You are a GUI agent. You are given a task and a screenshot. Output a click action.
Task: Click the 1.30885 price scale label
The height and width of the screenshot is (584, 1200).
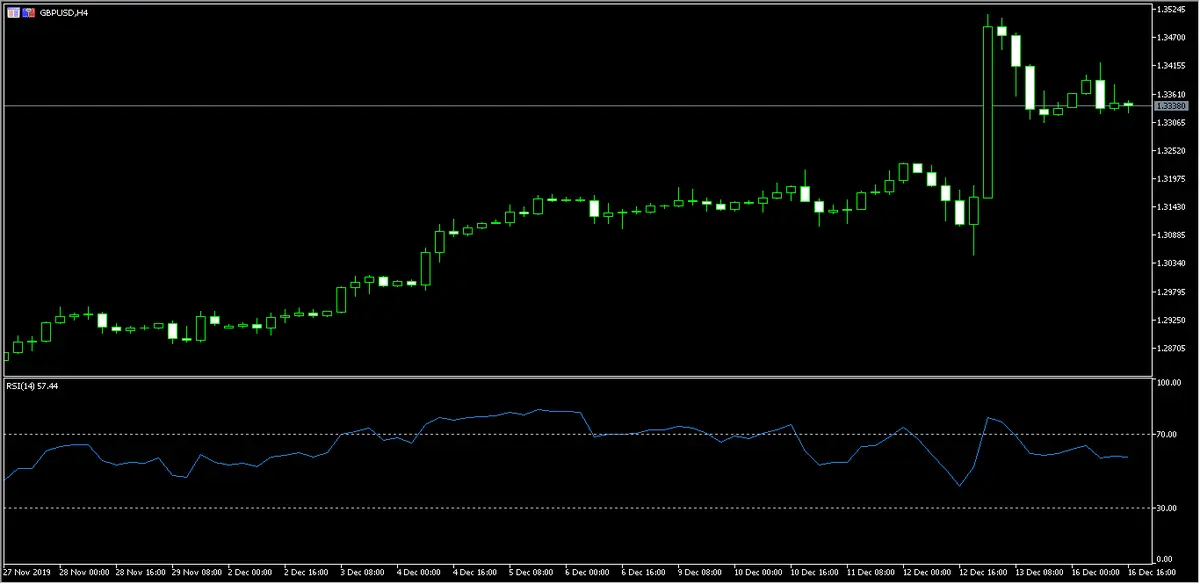pyautogui.click(x=1171, y=235)
